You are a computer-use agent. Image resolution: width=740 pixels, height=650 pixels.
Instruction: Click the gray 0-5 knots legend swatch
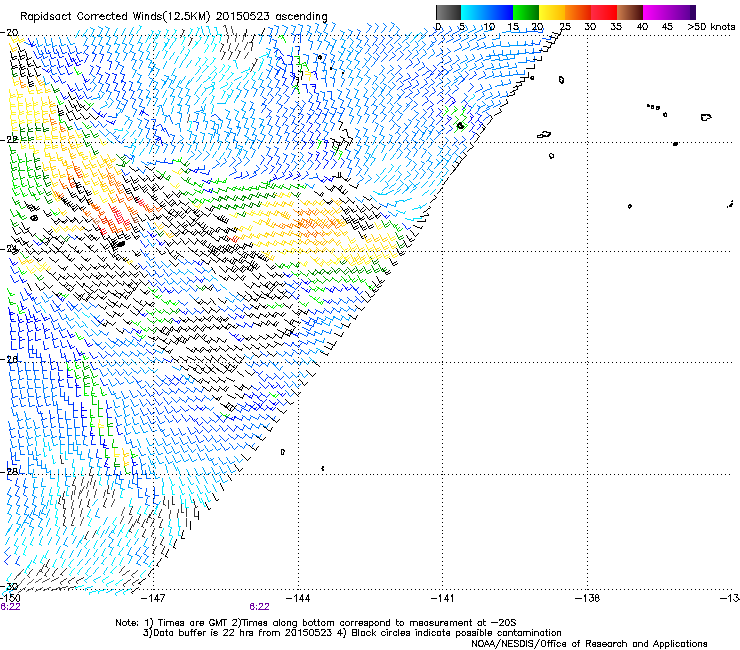[x=448, y=12]
